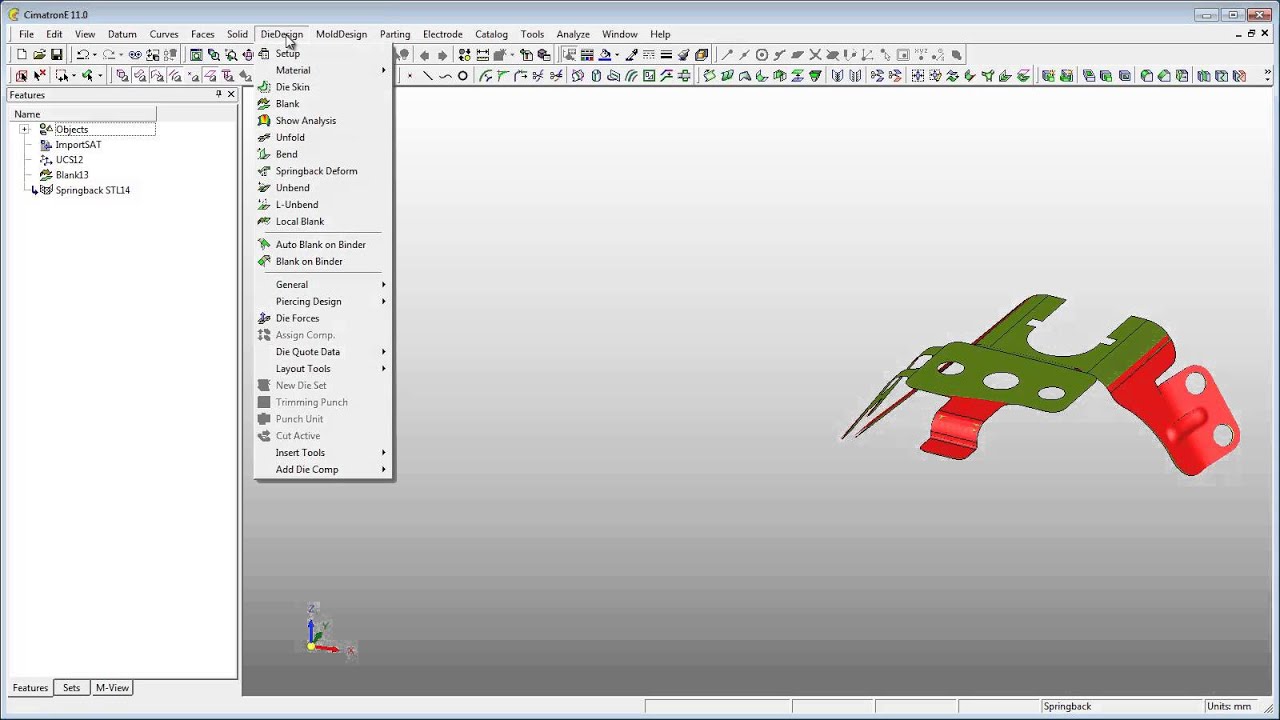Open the line thickness icon
Image resolution: width=1280 pixels, height=720 pixels.
tap(666, 55)
